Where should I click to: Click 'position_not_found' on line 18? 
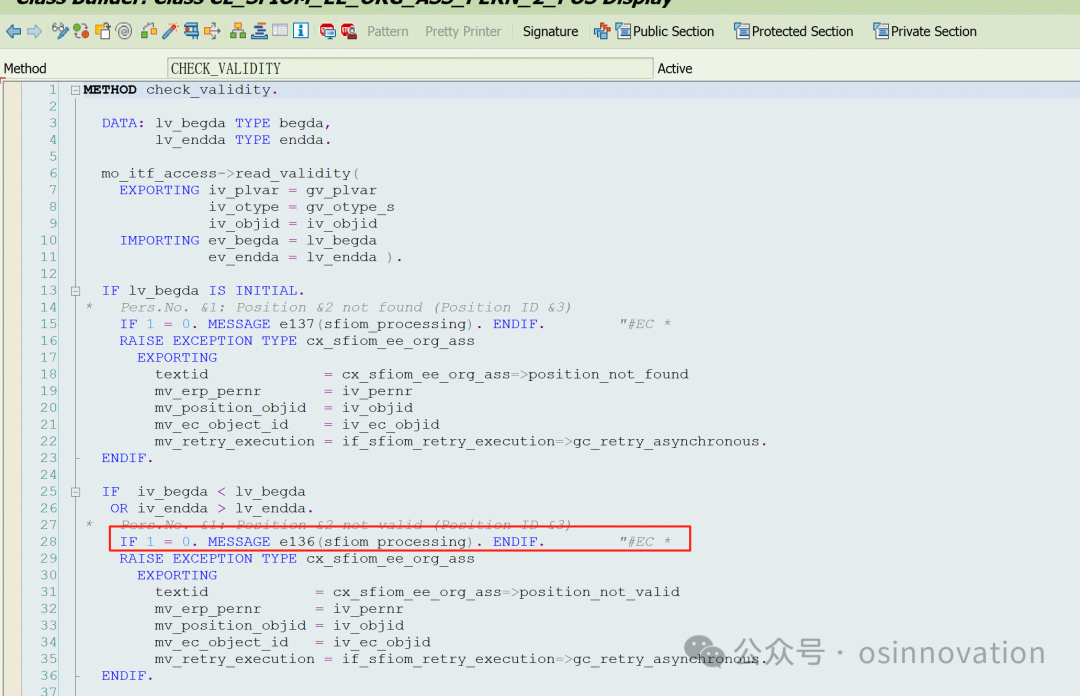click(x=608, y=374)
